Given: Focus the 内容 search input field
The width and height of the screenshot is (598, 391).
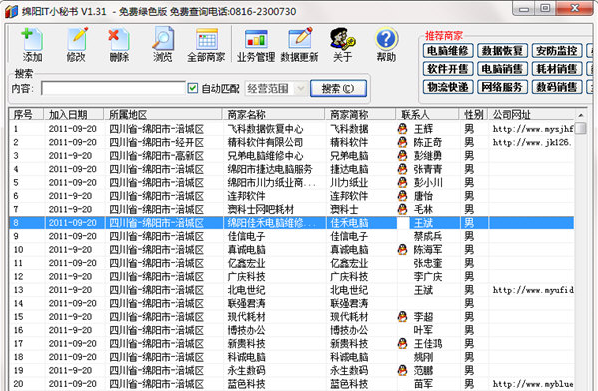Looking at the screenshot, I should pyautogui.click(x=113, y=88).
